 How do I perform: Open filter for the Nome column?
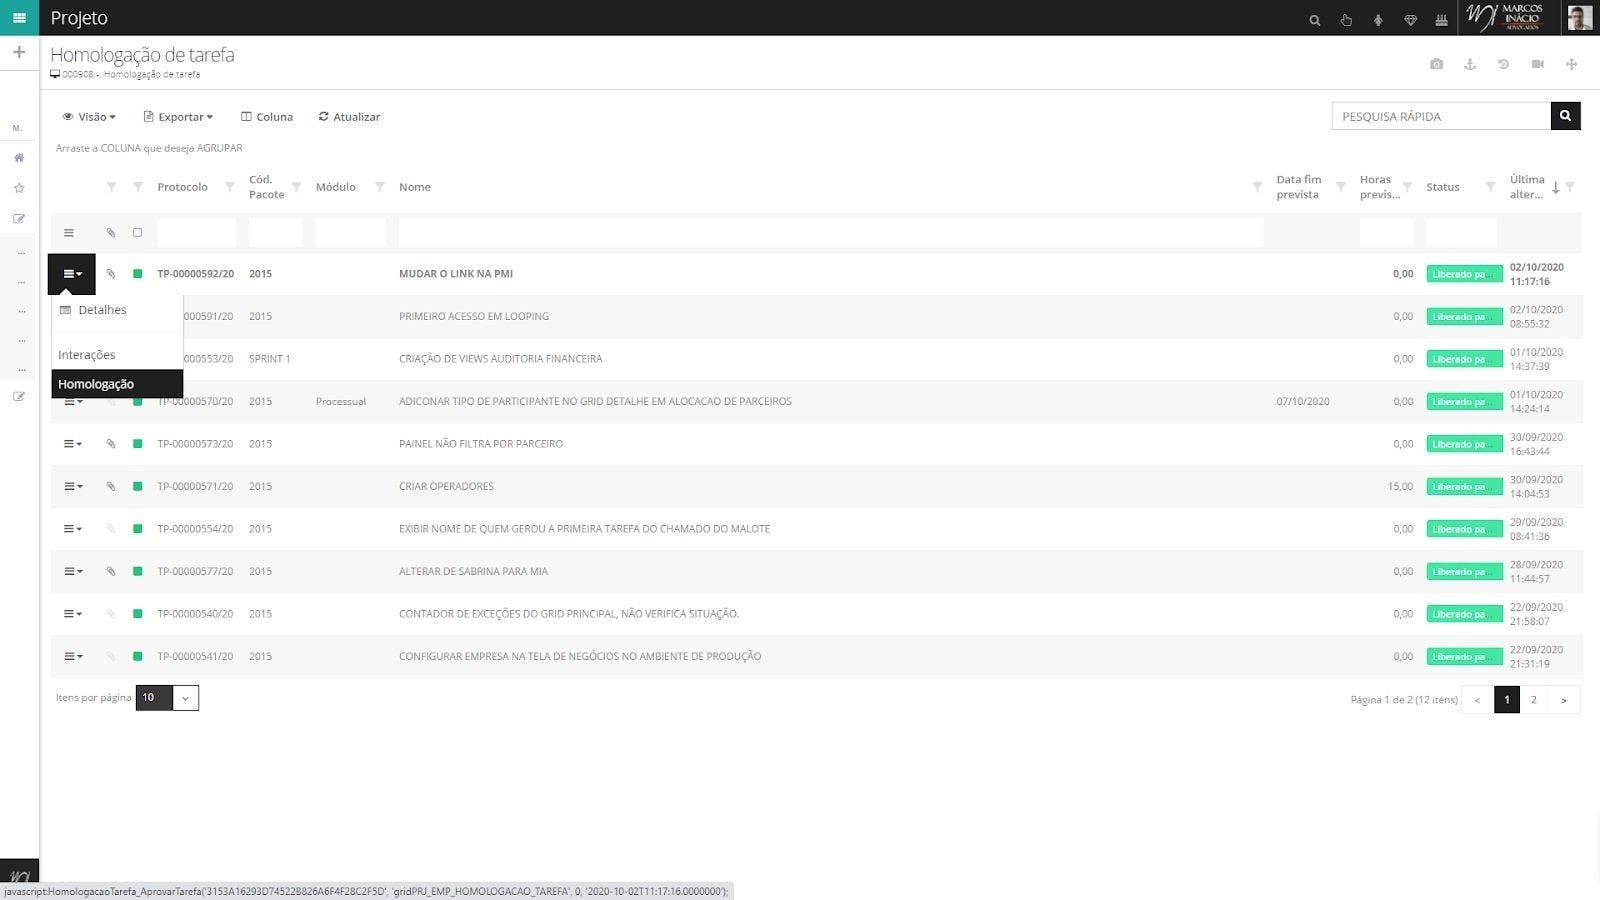click(1257, 187)
